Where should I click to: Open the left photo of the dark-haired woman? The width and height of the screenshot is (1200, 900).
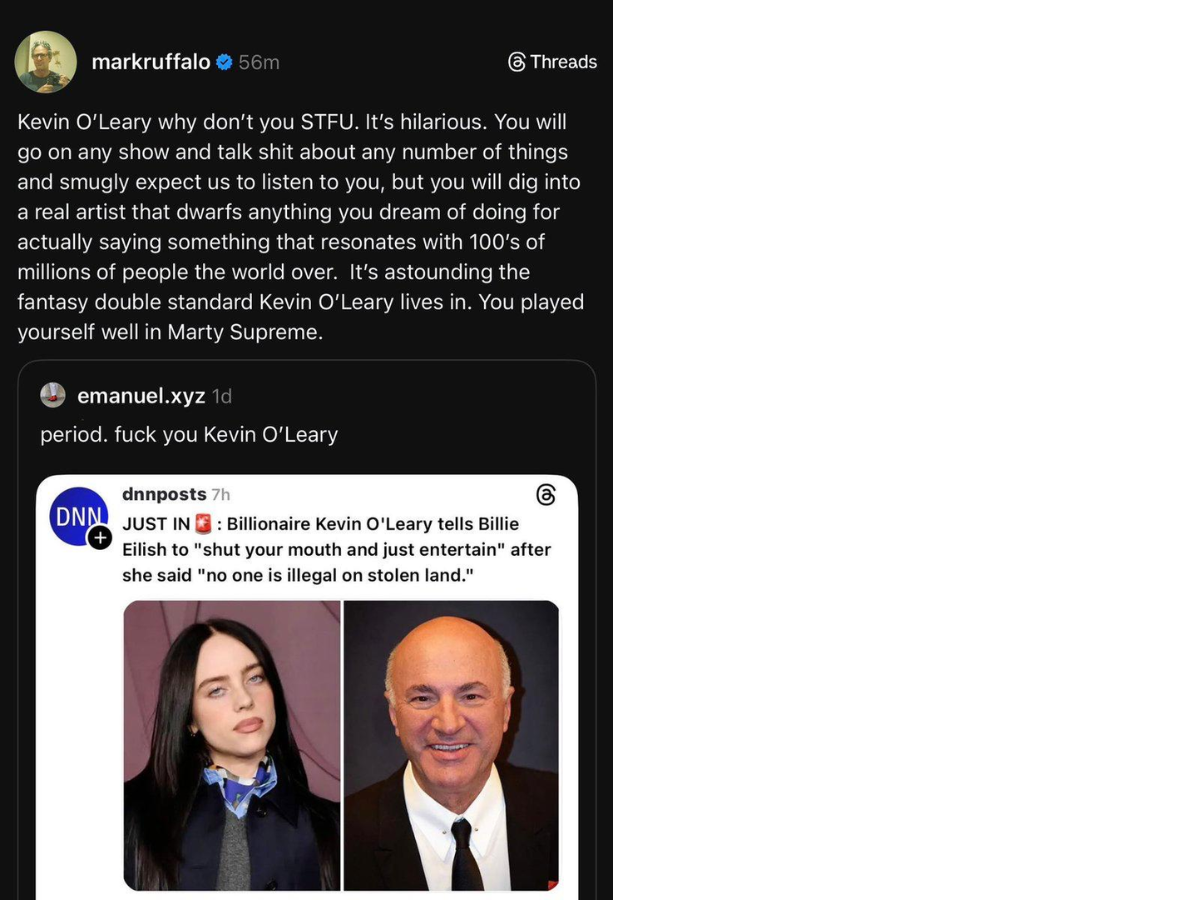click(232, 745)
